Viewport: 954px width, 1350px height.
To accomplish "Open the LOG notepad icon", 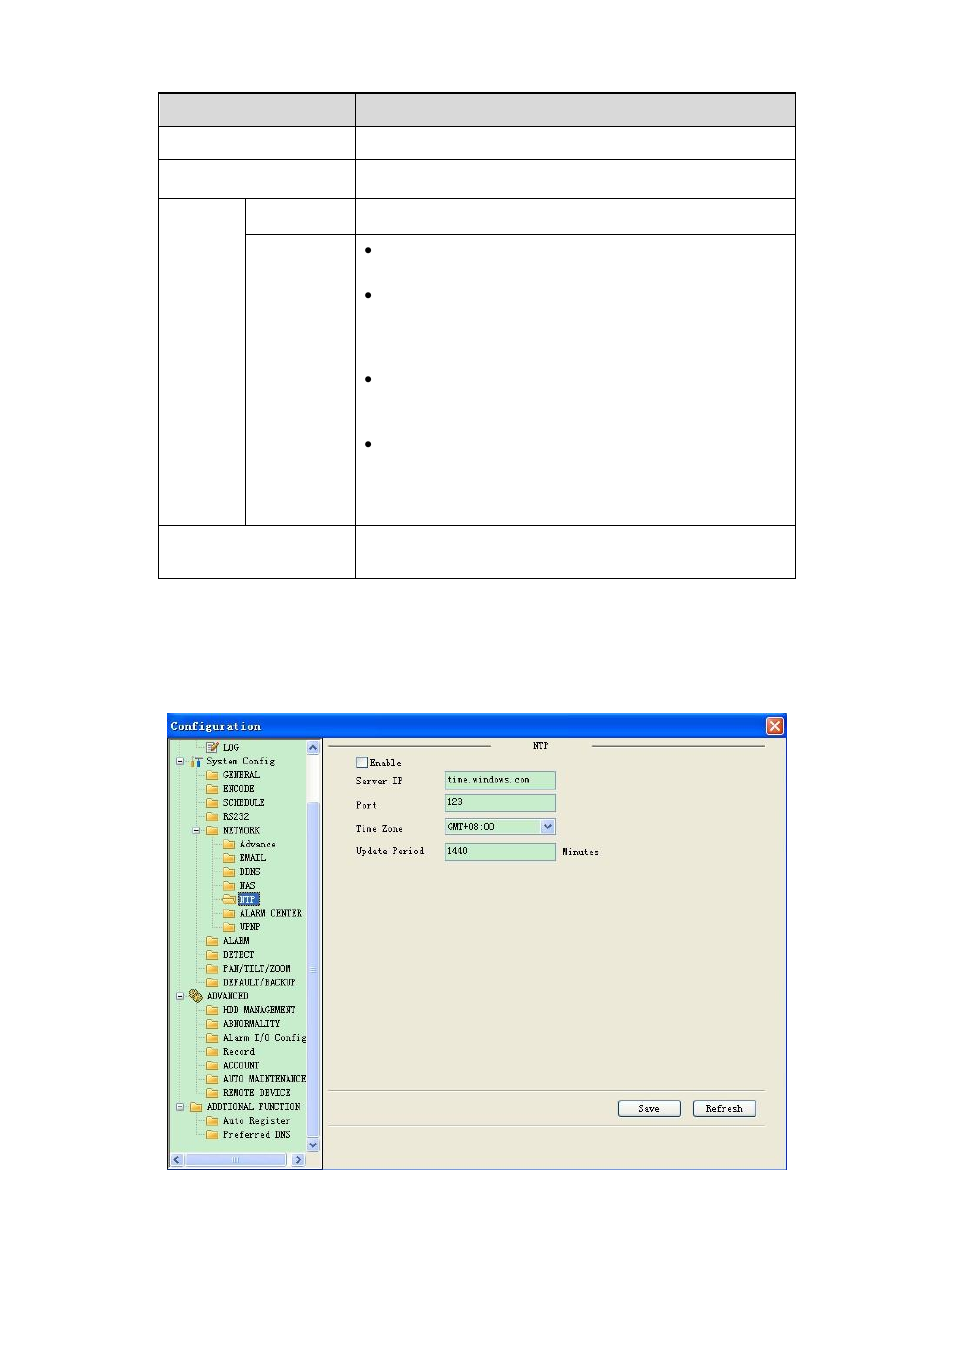I will [212, 747].
